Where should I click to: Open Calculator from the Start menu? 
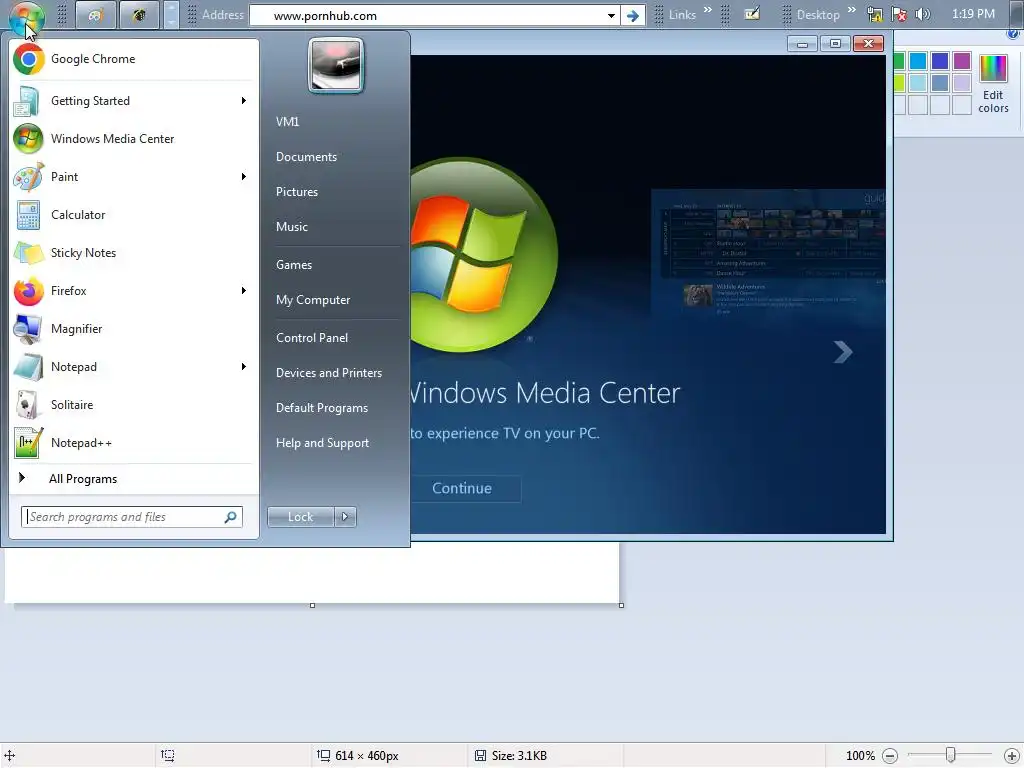coord(133,215)
